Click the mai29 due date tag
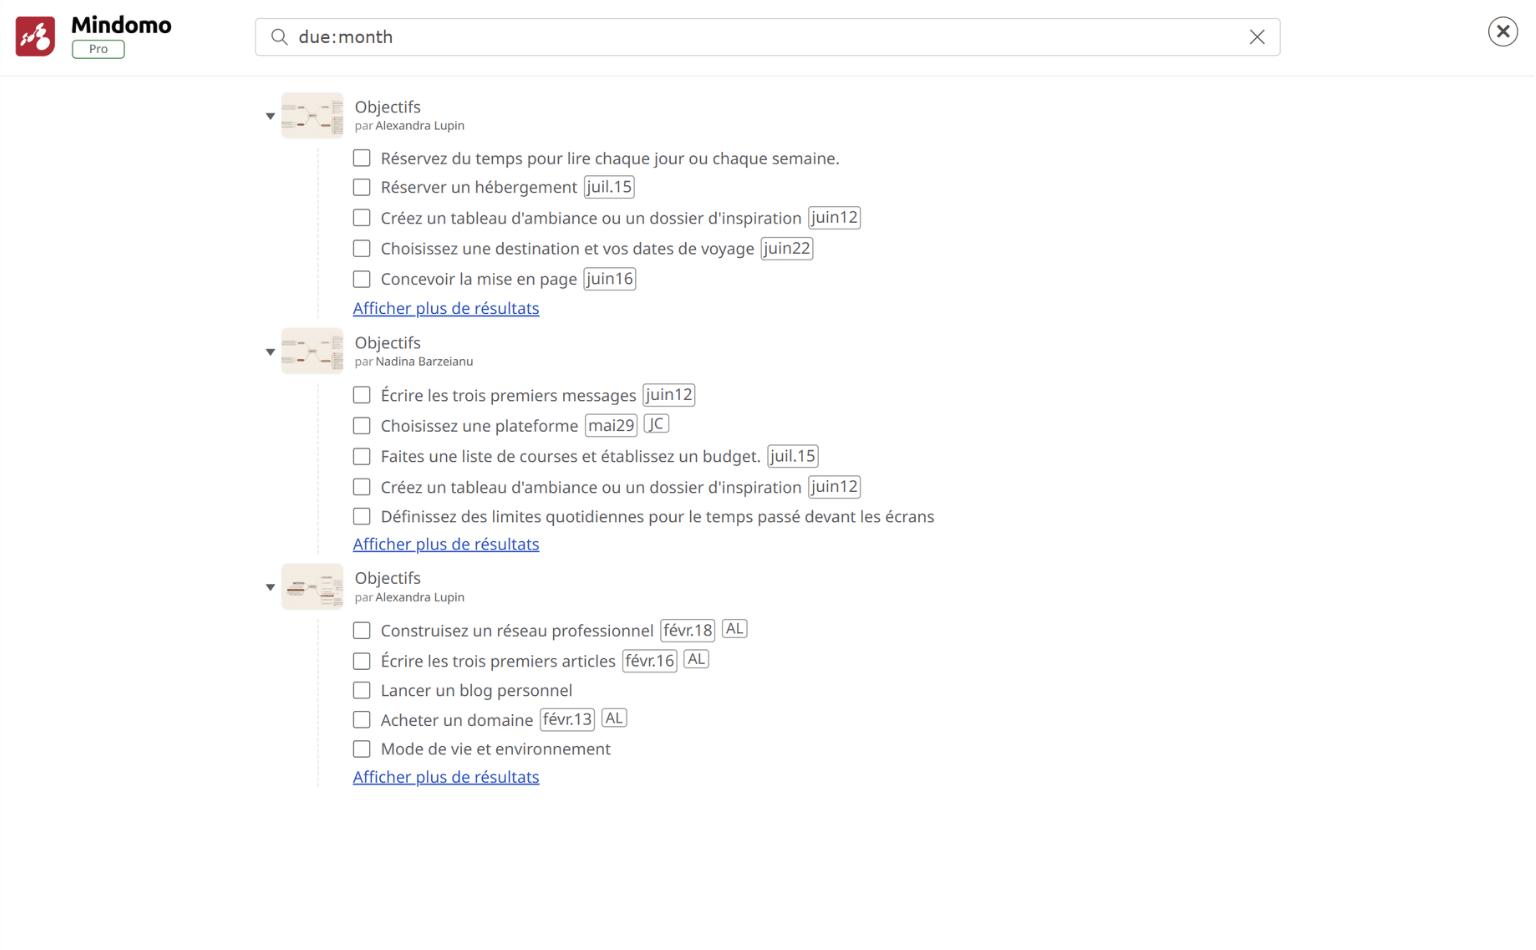The height and width of the screenshot is (950, 1536). tap(610, 425)
